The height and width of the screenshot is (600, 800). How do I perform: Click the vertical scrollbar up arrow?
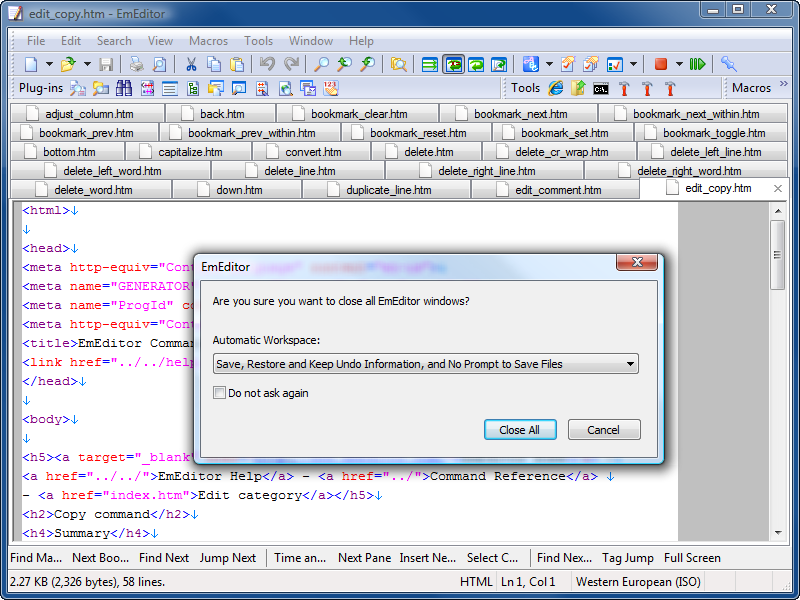coord(778,211)
